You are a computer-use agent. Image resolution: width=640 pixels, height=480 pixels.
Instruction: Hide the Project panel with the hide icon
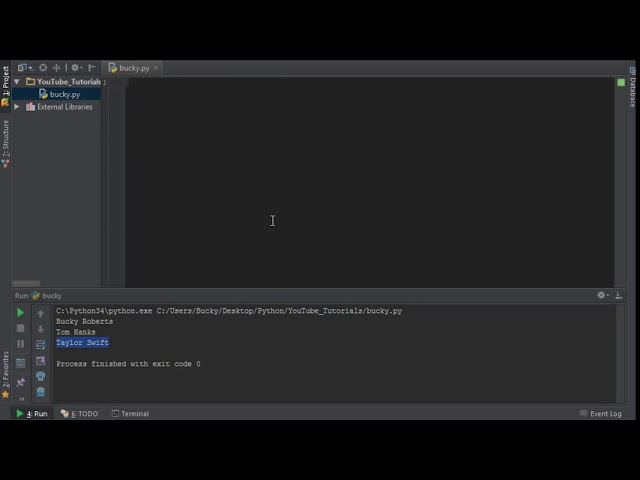92,68
